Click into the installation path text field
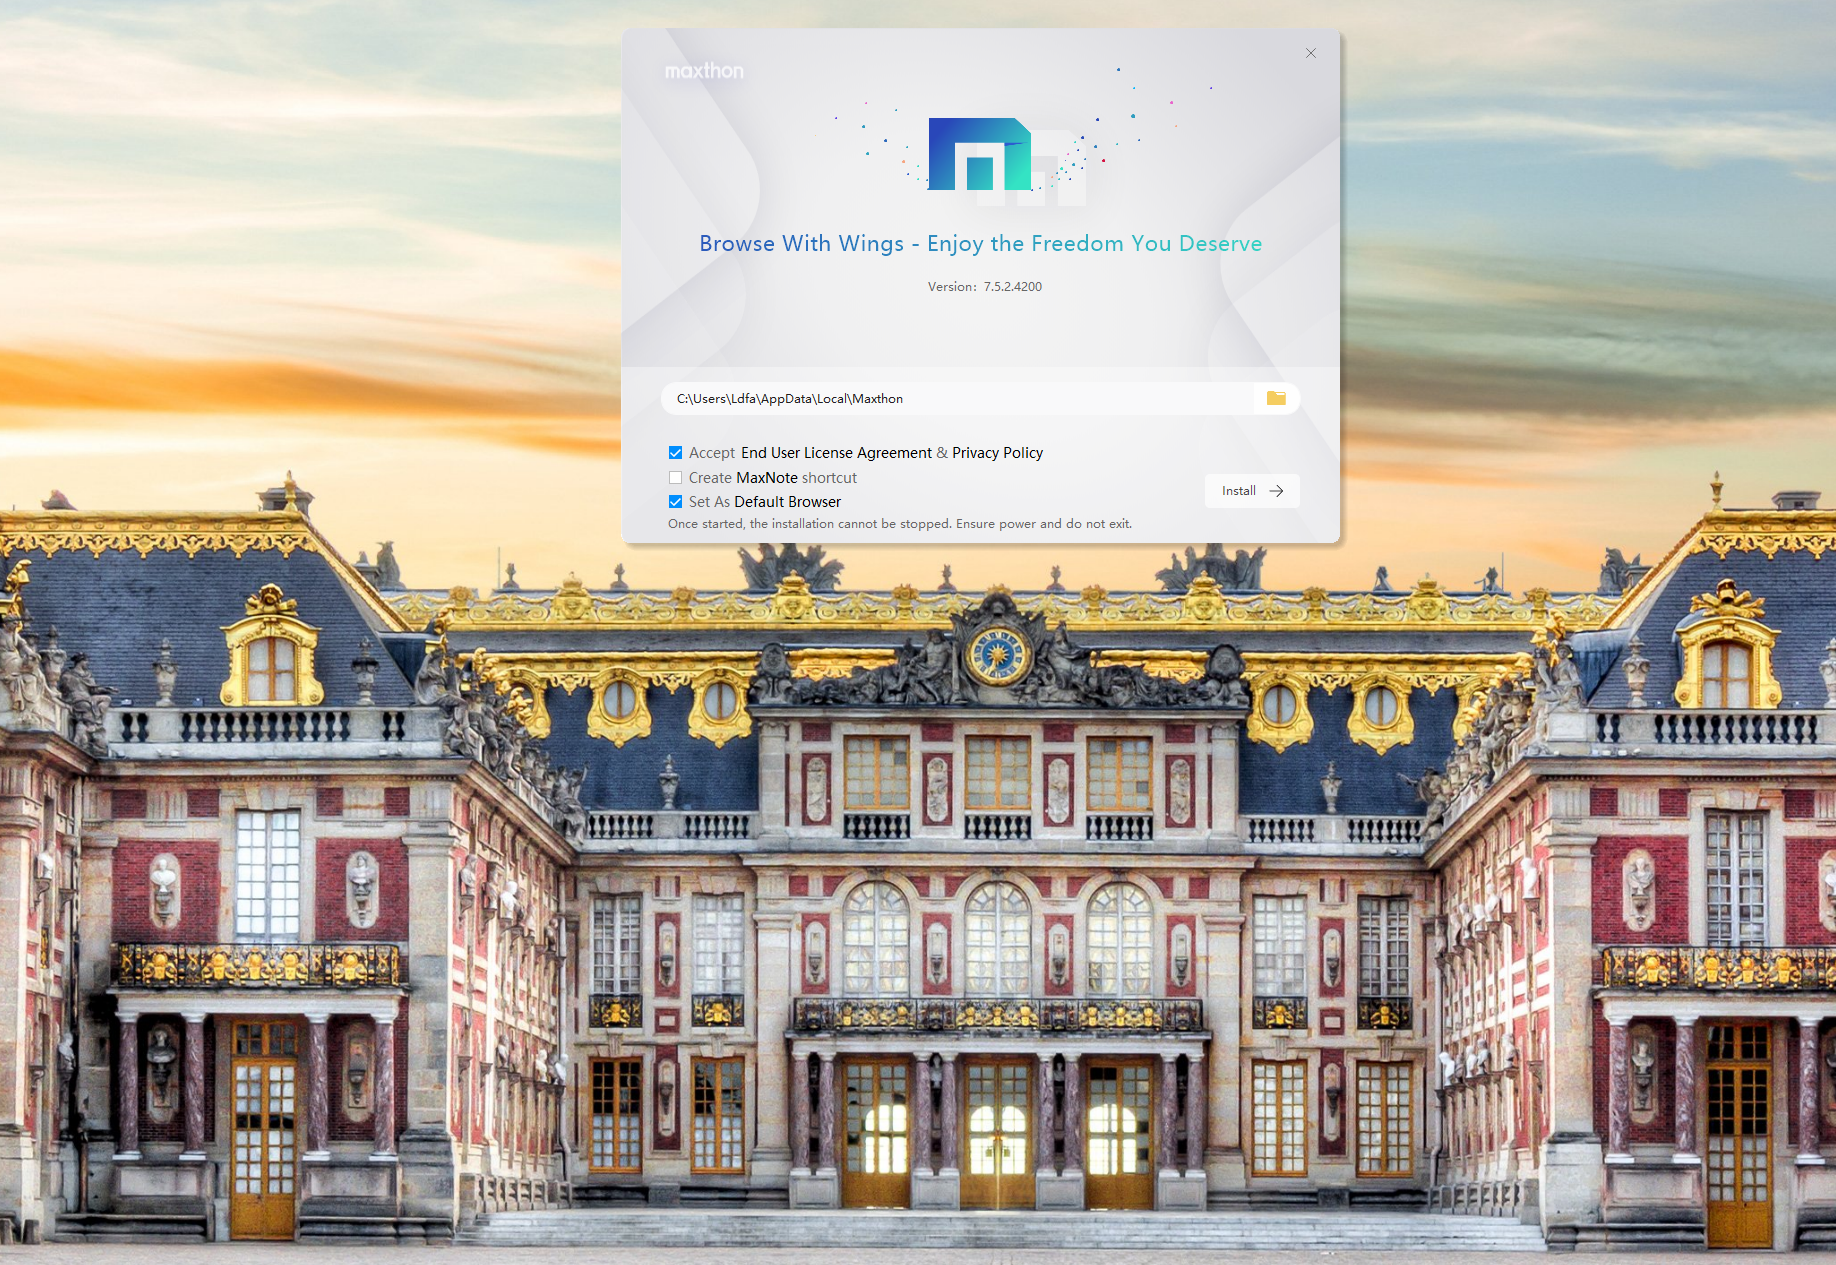 click(x=950, y=399)
